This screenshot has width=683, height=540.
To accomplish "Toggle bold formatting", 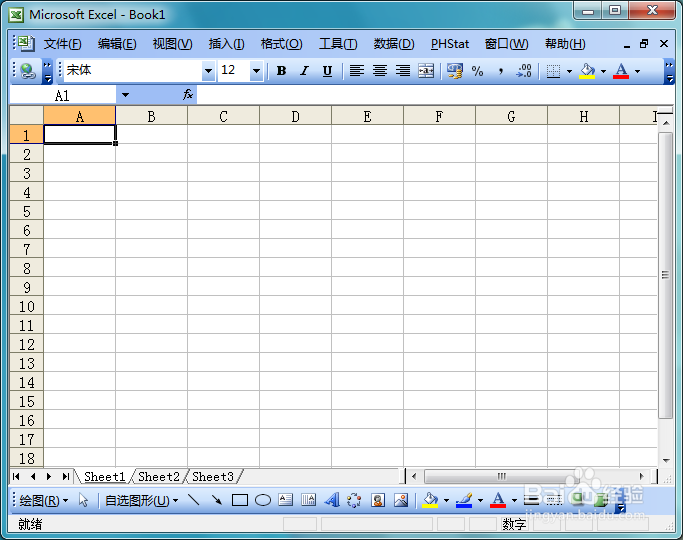I will (281, 71).
